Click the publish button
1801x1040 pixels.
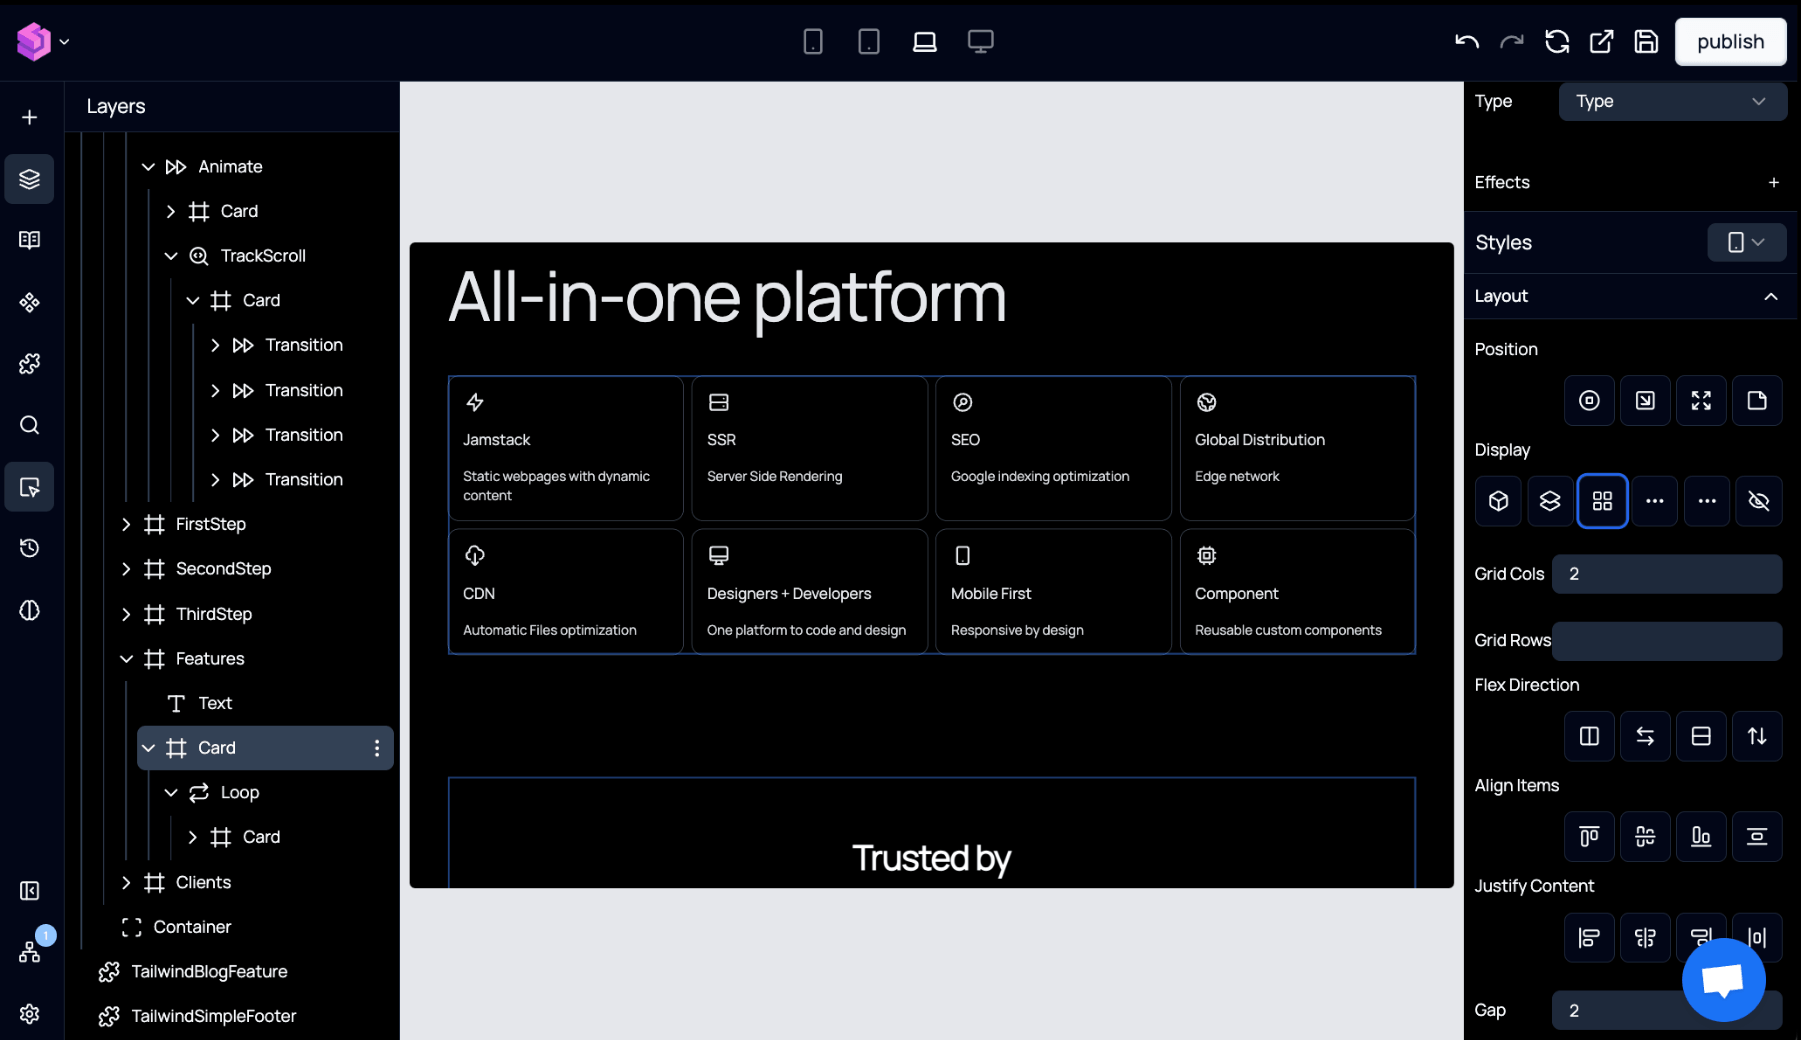click(x=1730, y=42)
